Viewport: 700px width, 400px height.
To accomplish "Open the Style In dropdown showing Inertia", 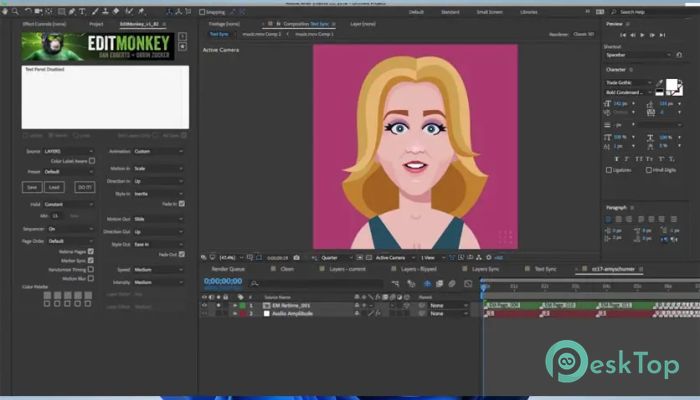I will point(158,194).
